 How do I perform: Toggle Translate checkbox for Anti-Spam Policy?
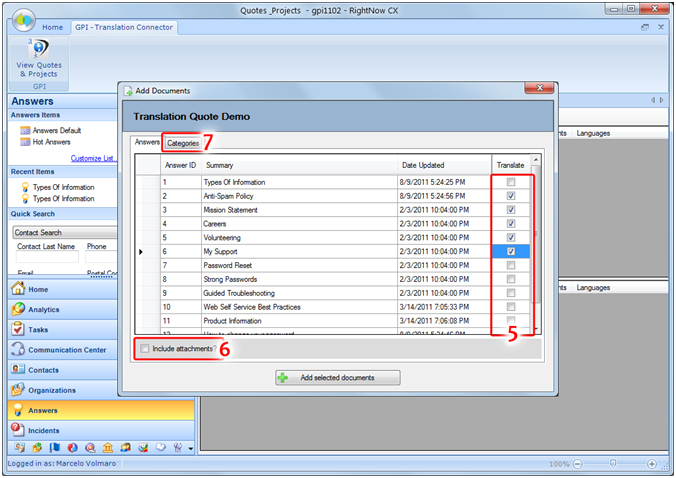tap(511, 196)
